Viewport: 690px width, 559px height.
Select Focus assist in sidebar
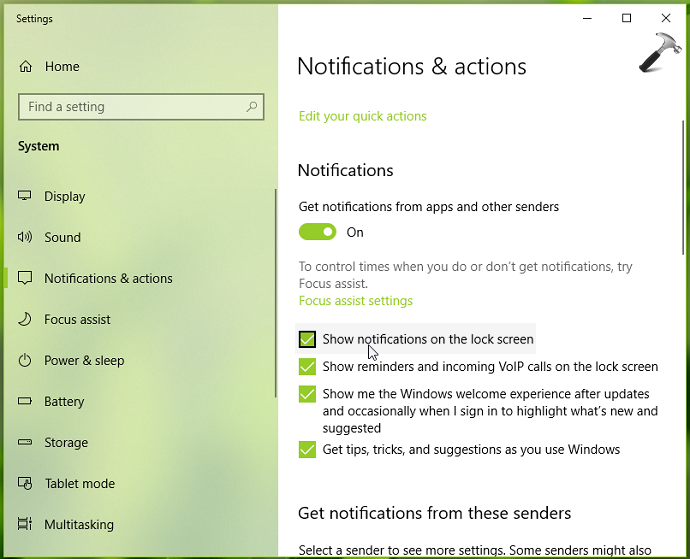[77, 319]
